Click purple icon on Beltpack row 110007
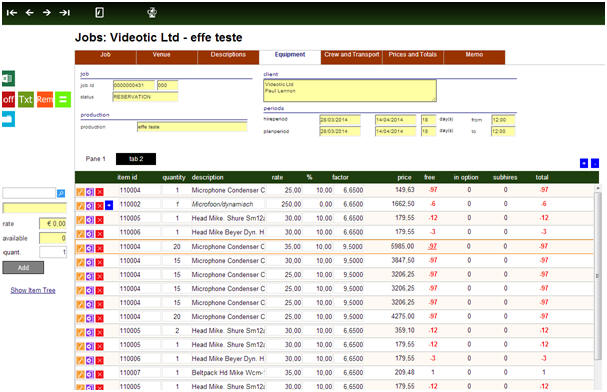Viewport: 607px width, 392px height. [x=90, y=374]
